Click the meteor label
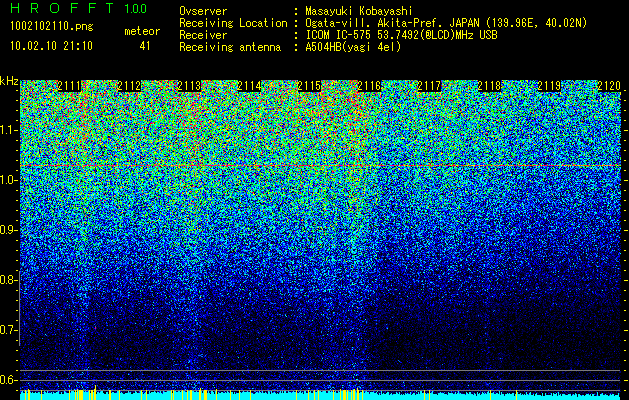 tap(142, 31)
